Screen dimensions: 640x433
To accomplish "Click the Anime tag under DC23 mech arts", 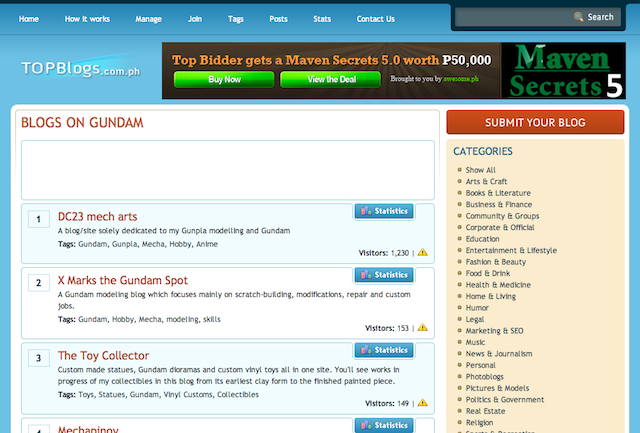I will click(207, 244).
